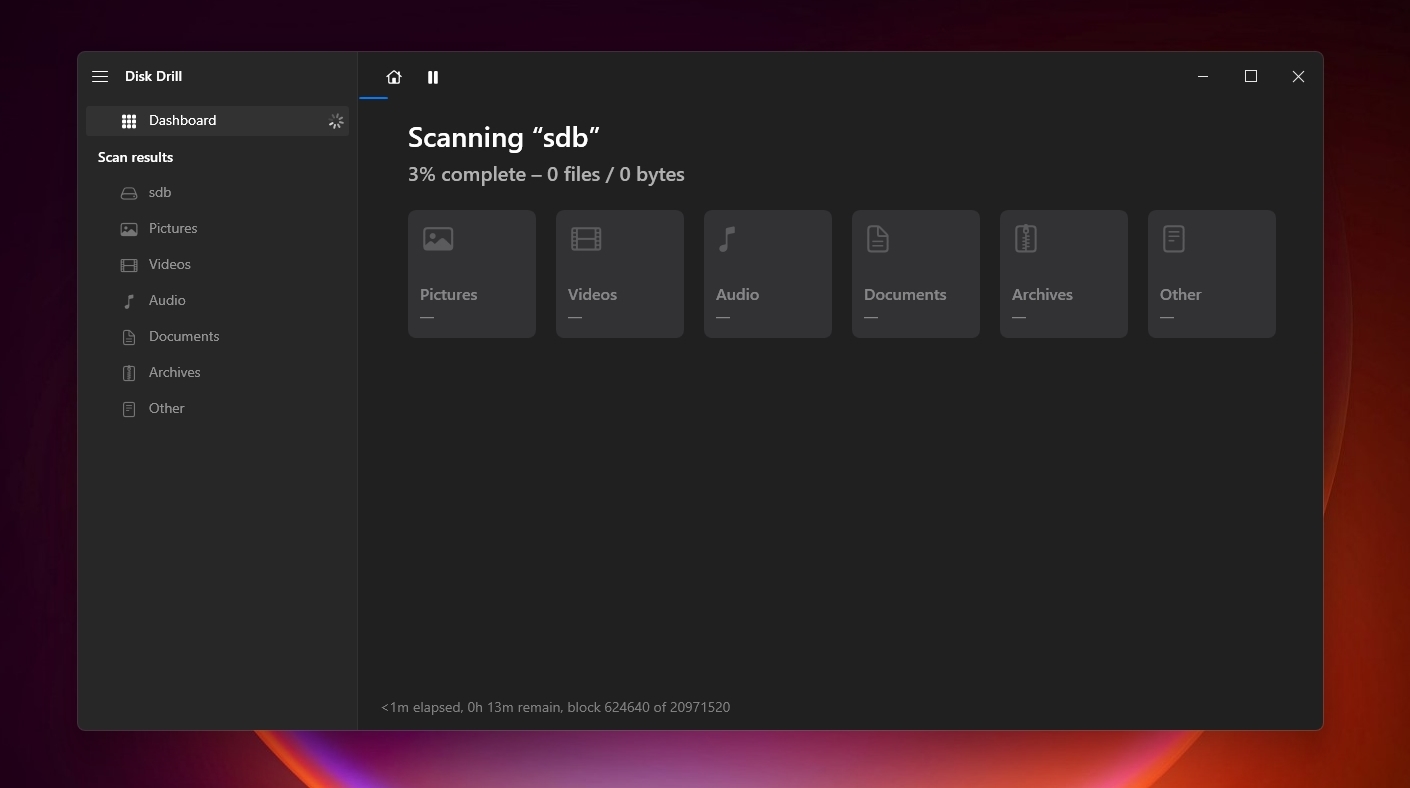Close the Disk Drill window
1410x788 pixels.
pyautogui.click(x=1298, y=76)
